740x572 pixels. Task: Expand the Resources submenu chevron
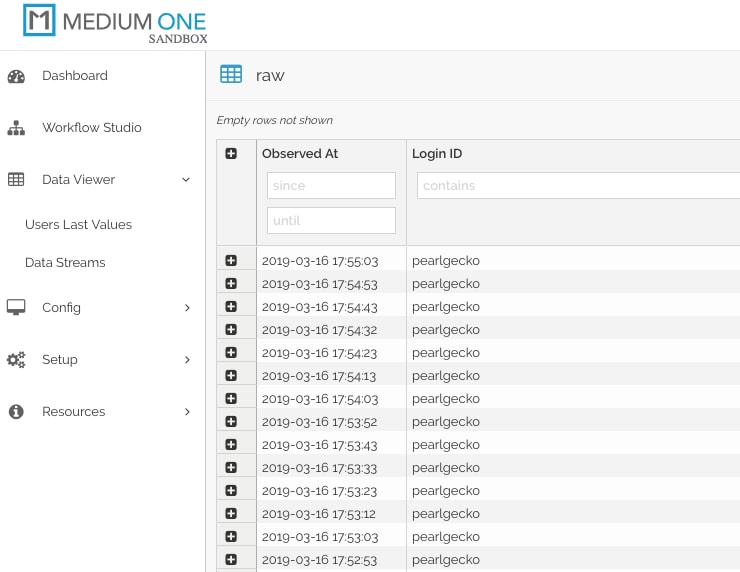(187, 412)
